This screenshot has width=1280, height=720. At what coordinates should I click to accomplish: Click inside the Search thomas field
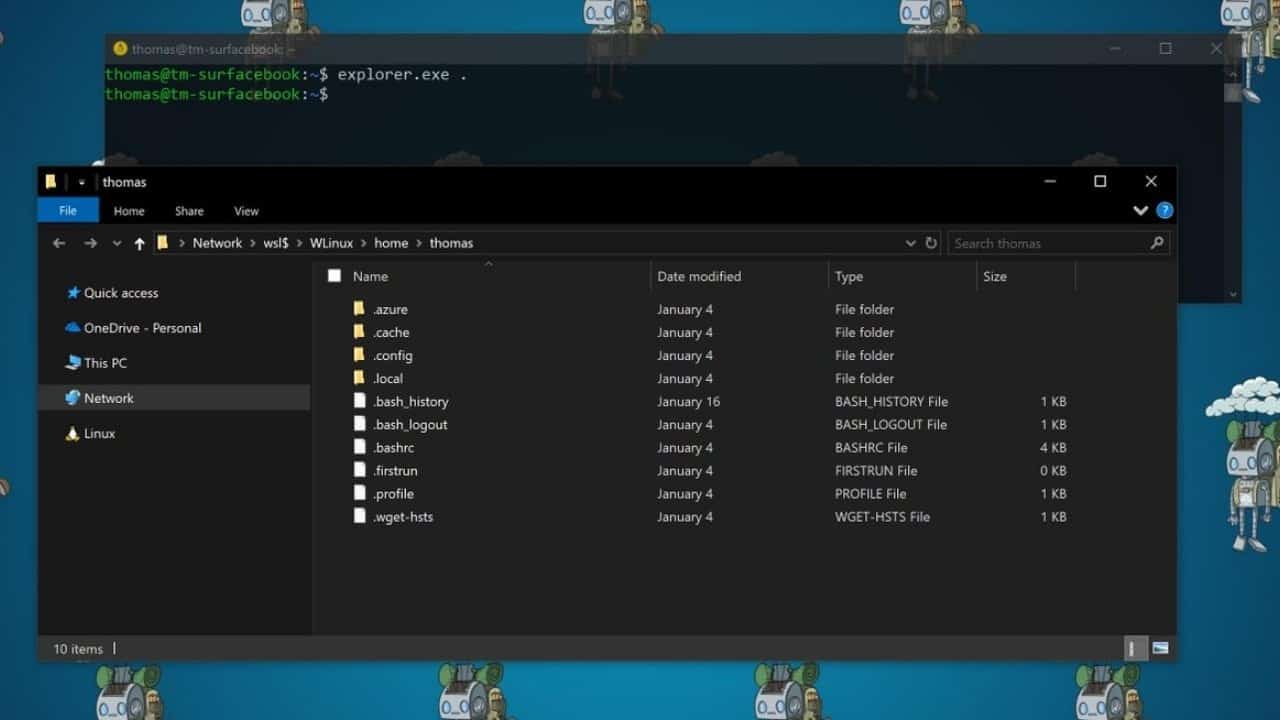[x=1030, y=243]
